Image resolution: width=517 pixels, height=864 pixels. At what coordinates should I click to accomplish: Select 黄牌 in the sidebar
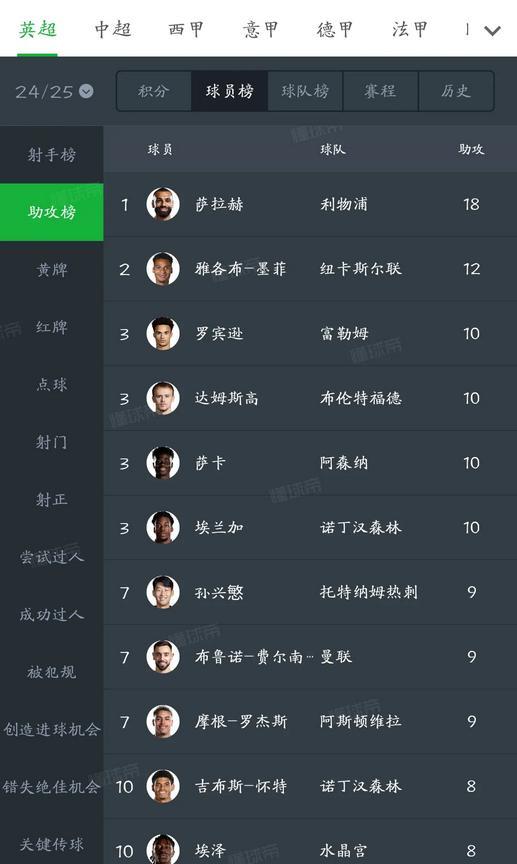click(x=52, y=269)
